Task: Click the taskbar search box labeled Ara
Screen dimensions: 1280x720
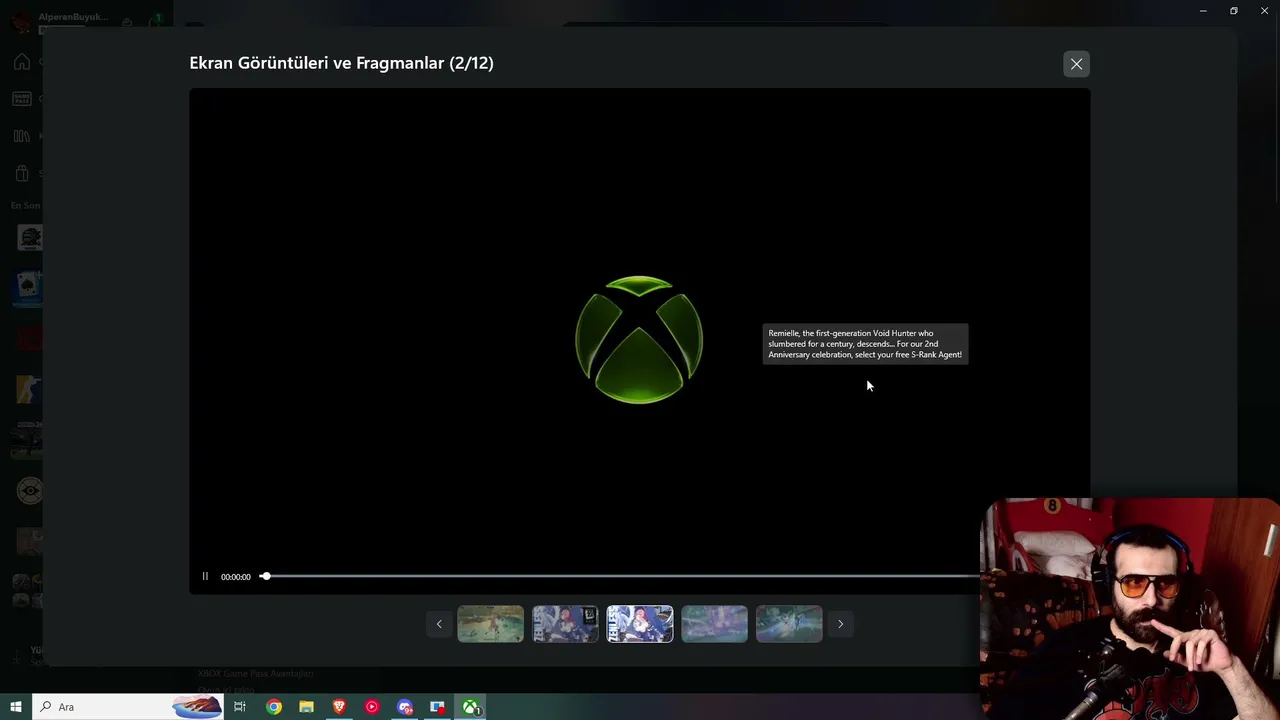Action: click(128, 707)
